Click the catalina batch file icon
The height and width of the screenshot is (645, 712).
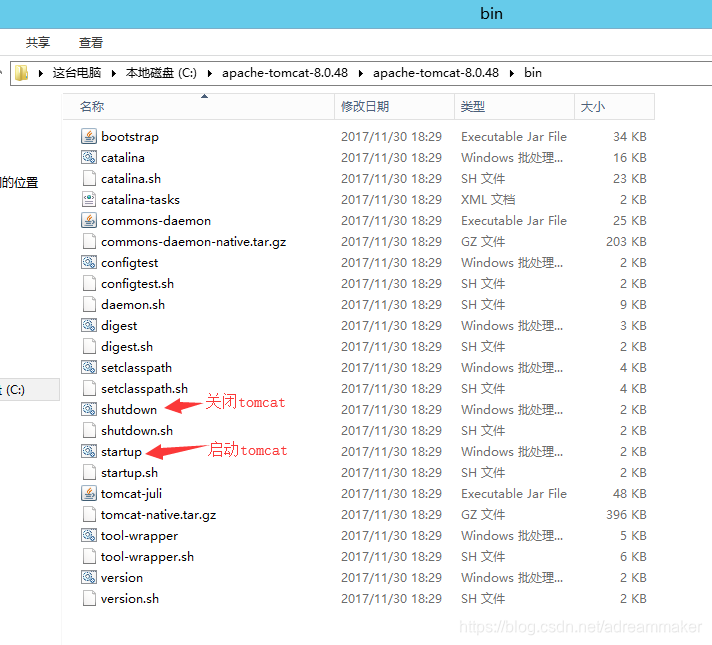pos(89,157)
